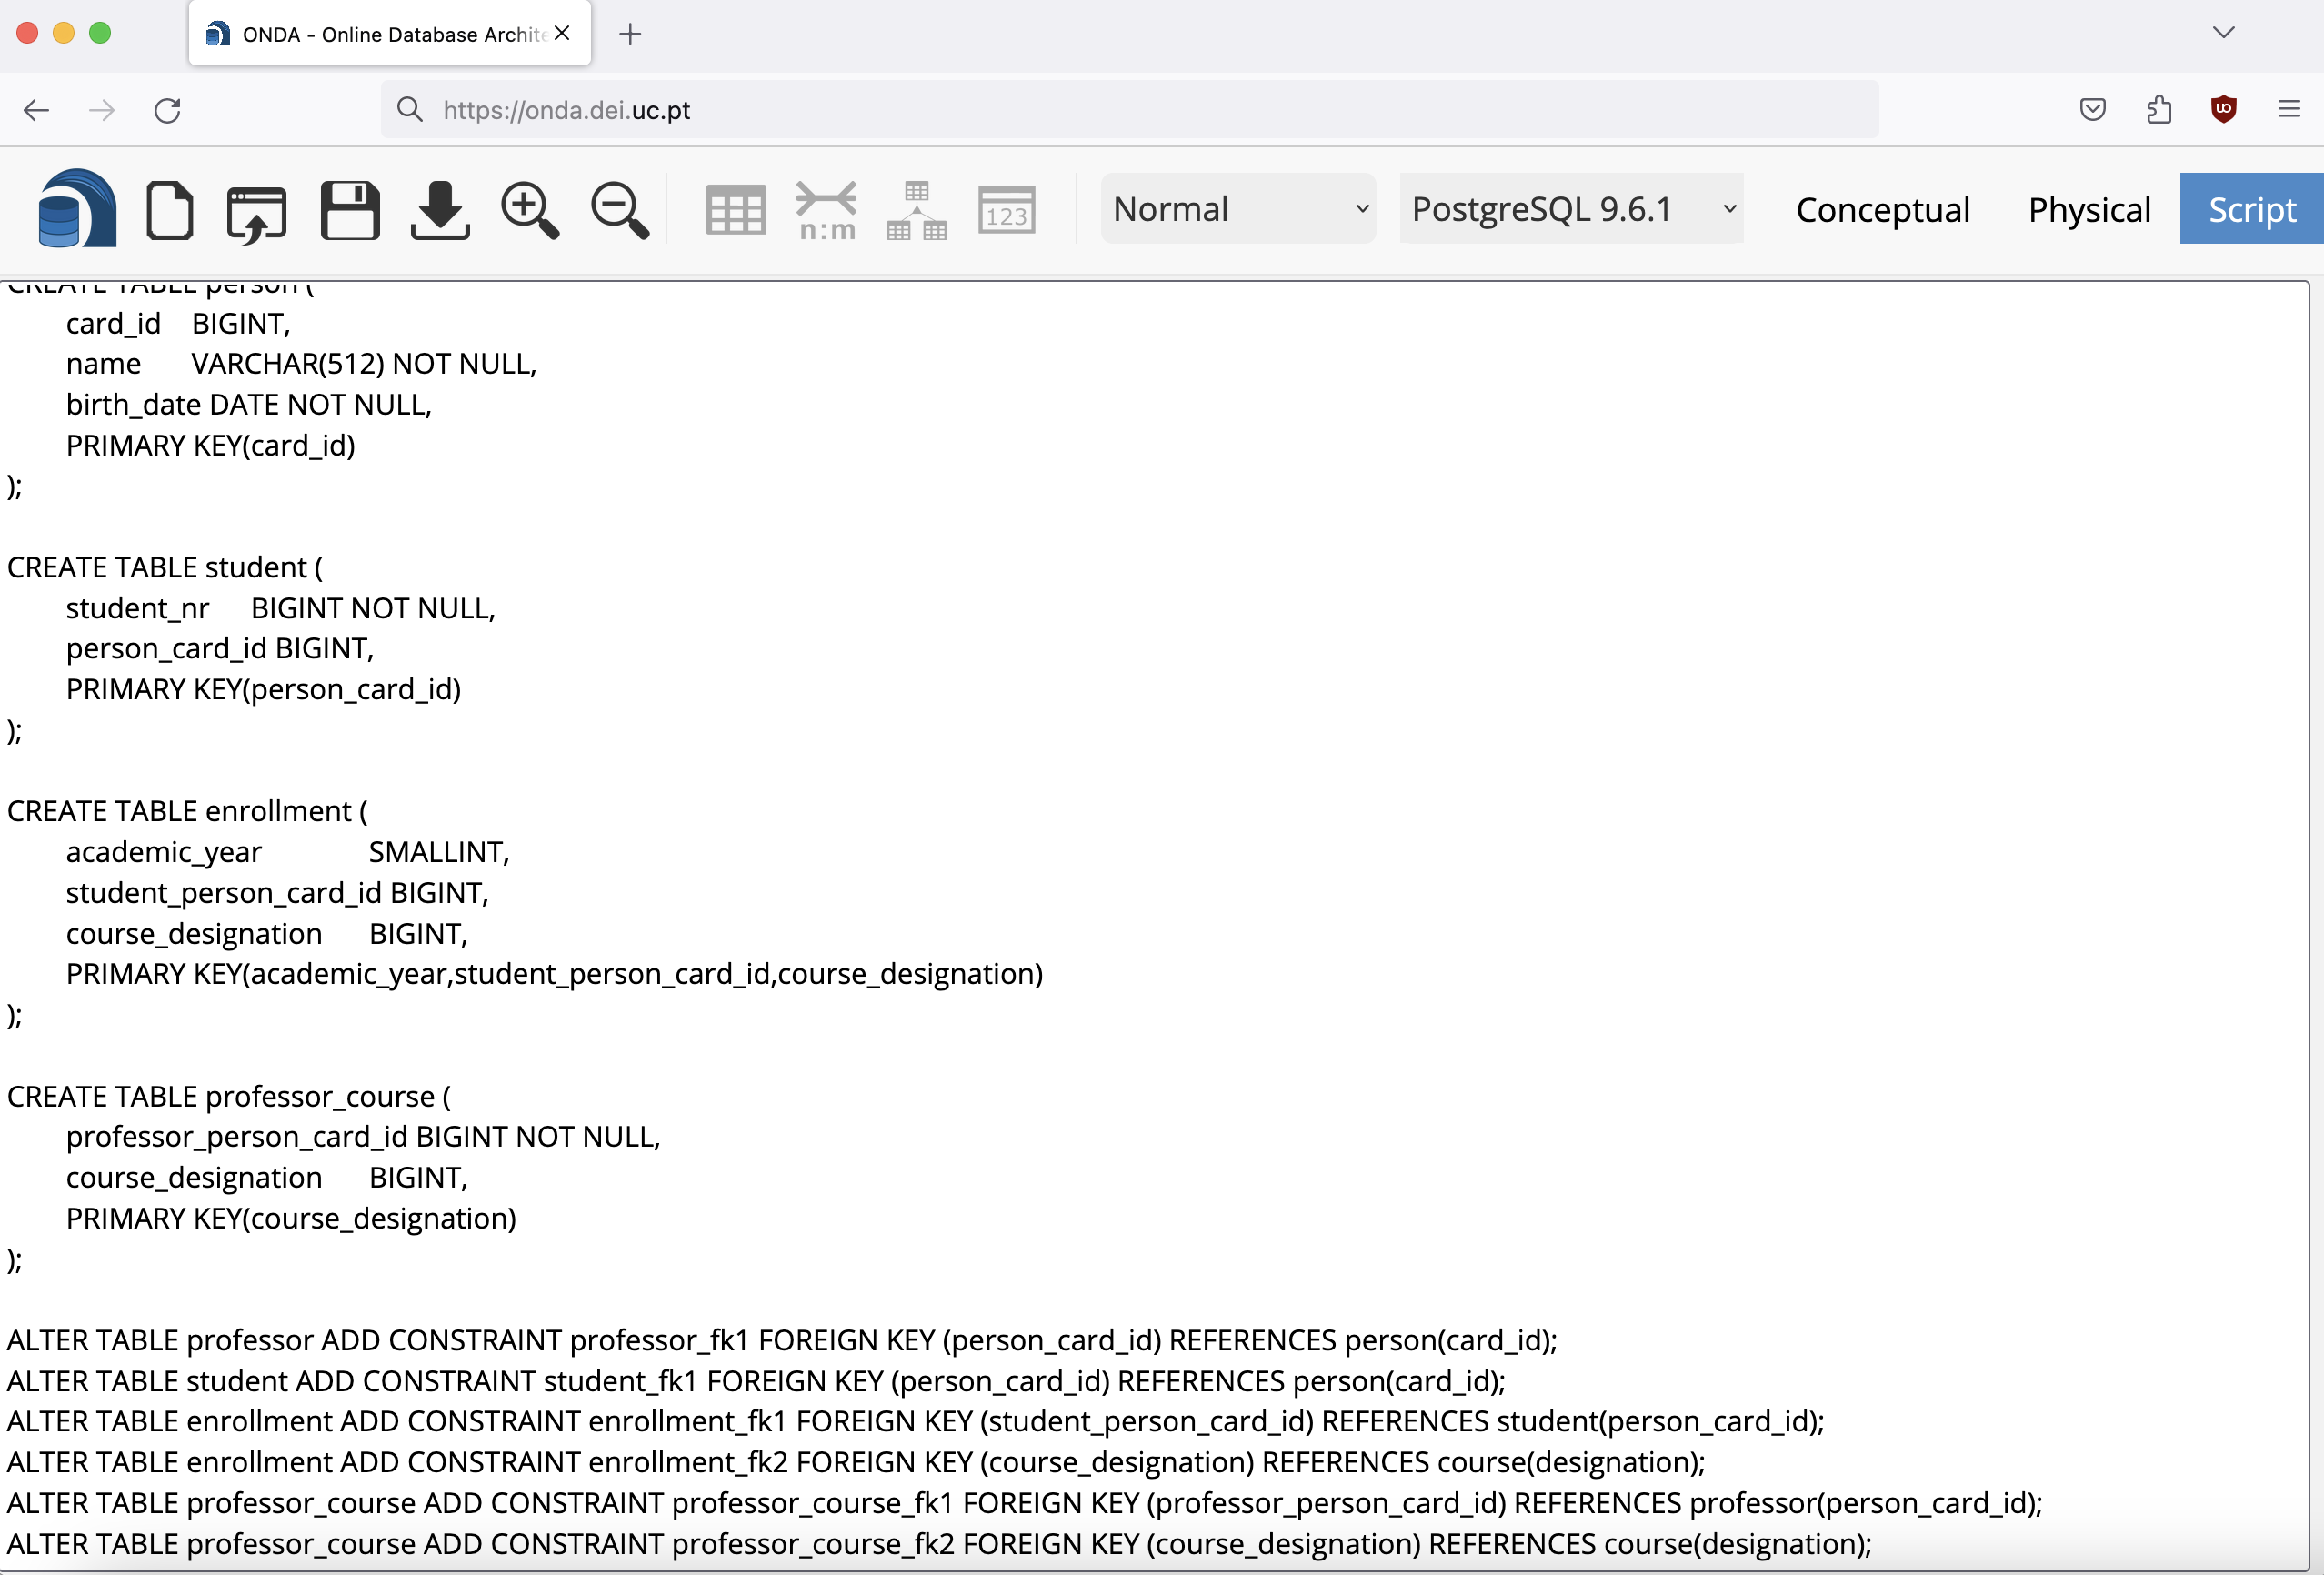The image size is (2324, 1575).
Task: Click the ONDA database logo icon
Action: click(x=77, y=209)
